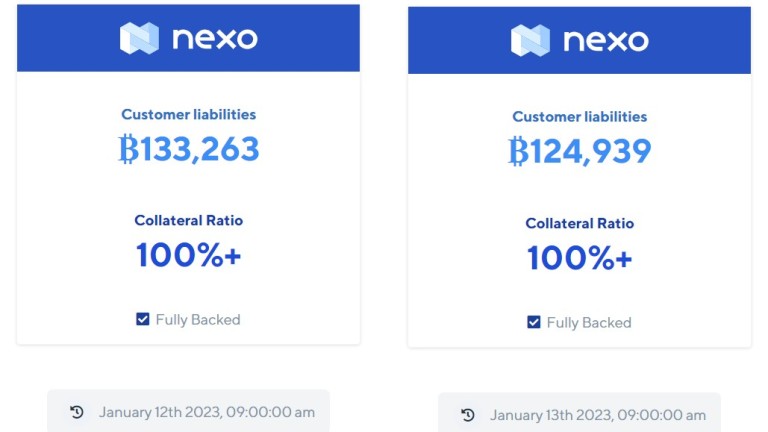
Task: Click Customer liabilities label above ₿124,939
Action: 579,117
